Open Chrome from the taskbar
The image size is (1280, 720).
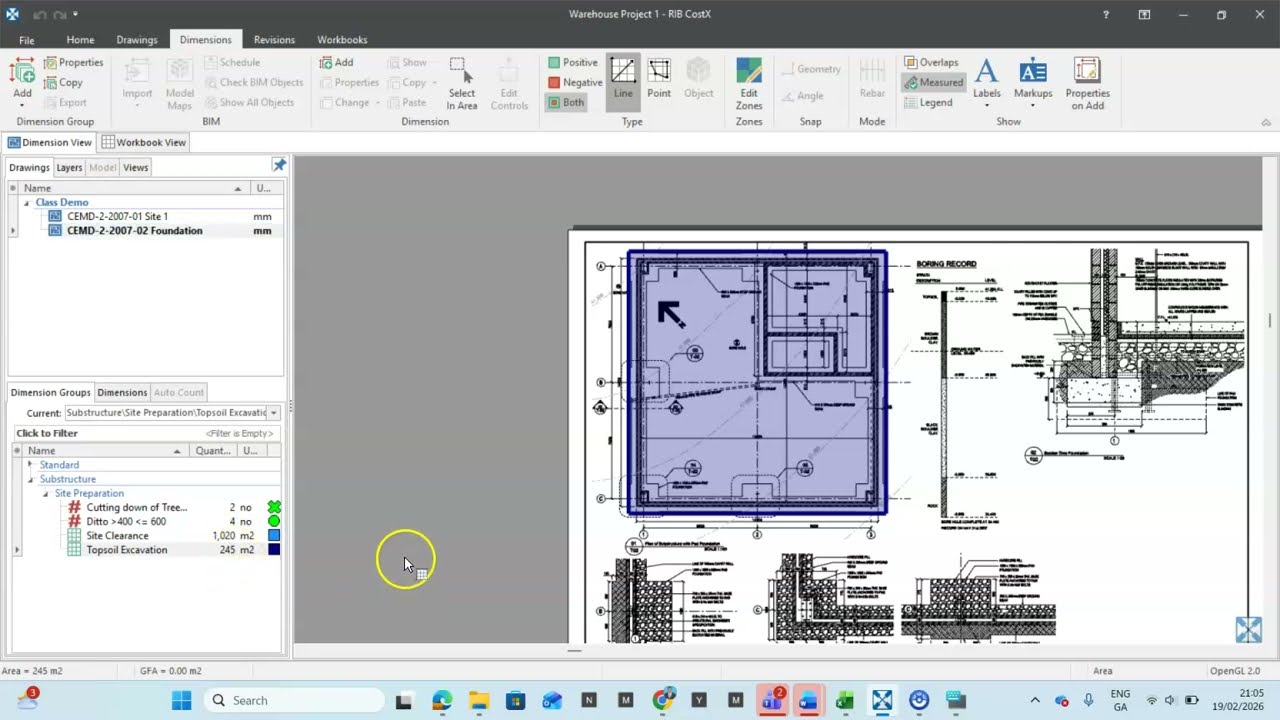coord(662,700)
